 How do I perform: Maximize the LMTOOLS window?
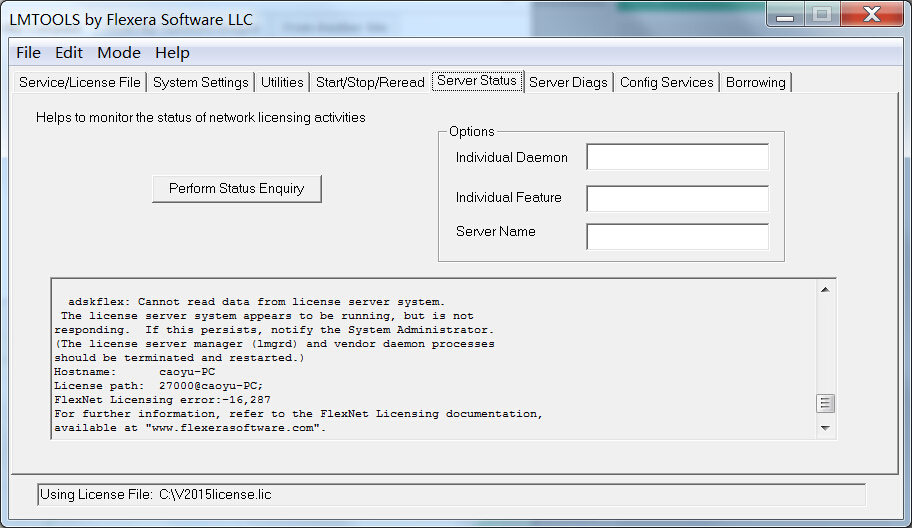(x=822, y=15)
